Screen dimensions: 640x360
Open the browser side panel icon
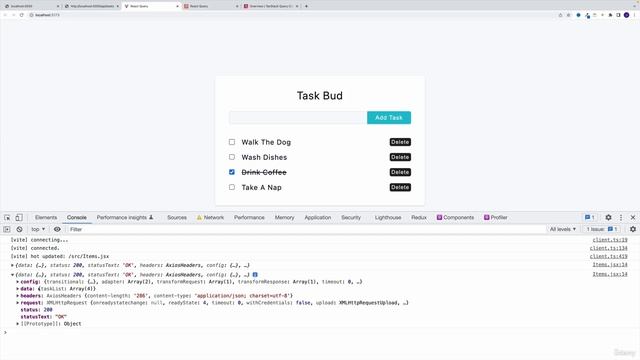618,15
